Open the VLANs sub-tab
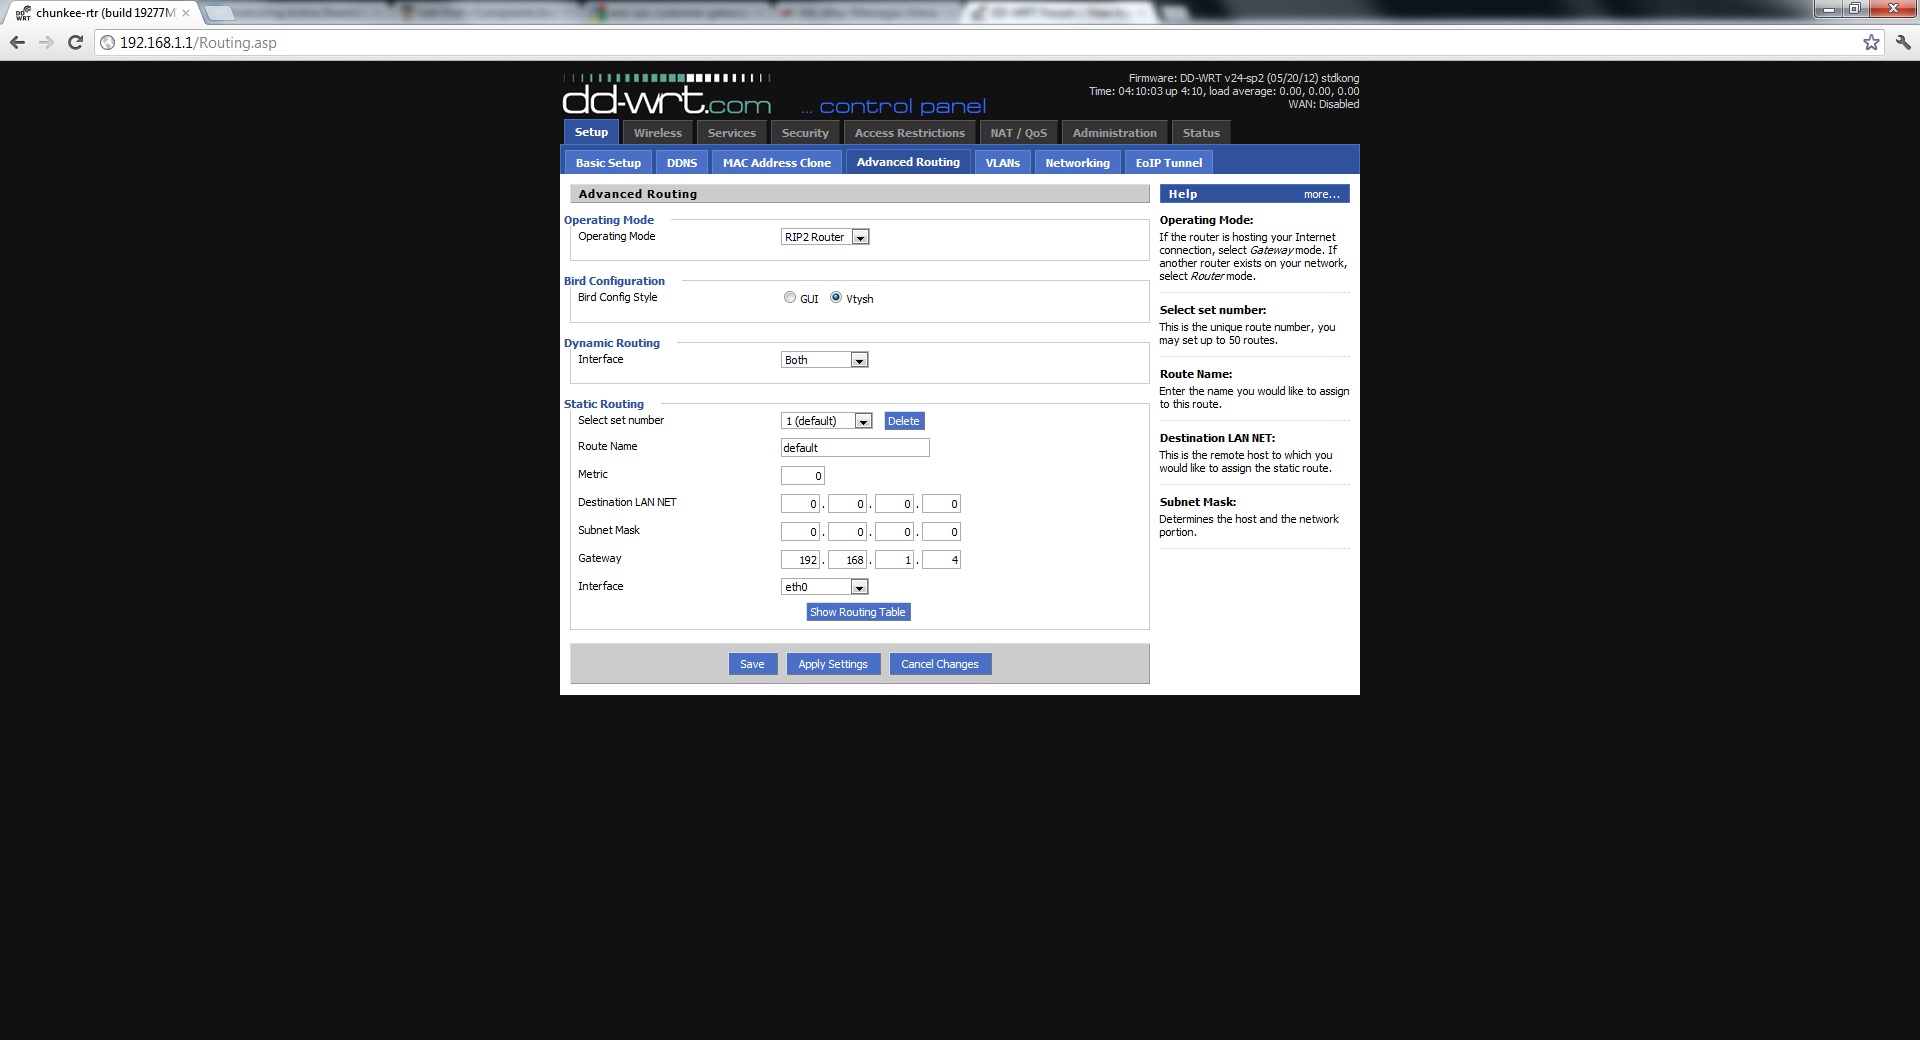The height and width of the screenshot is (1040, 1920). tap(1002, 163)
